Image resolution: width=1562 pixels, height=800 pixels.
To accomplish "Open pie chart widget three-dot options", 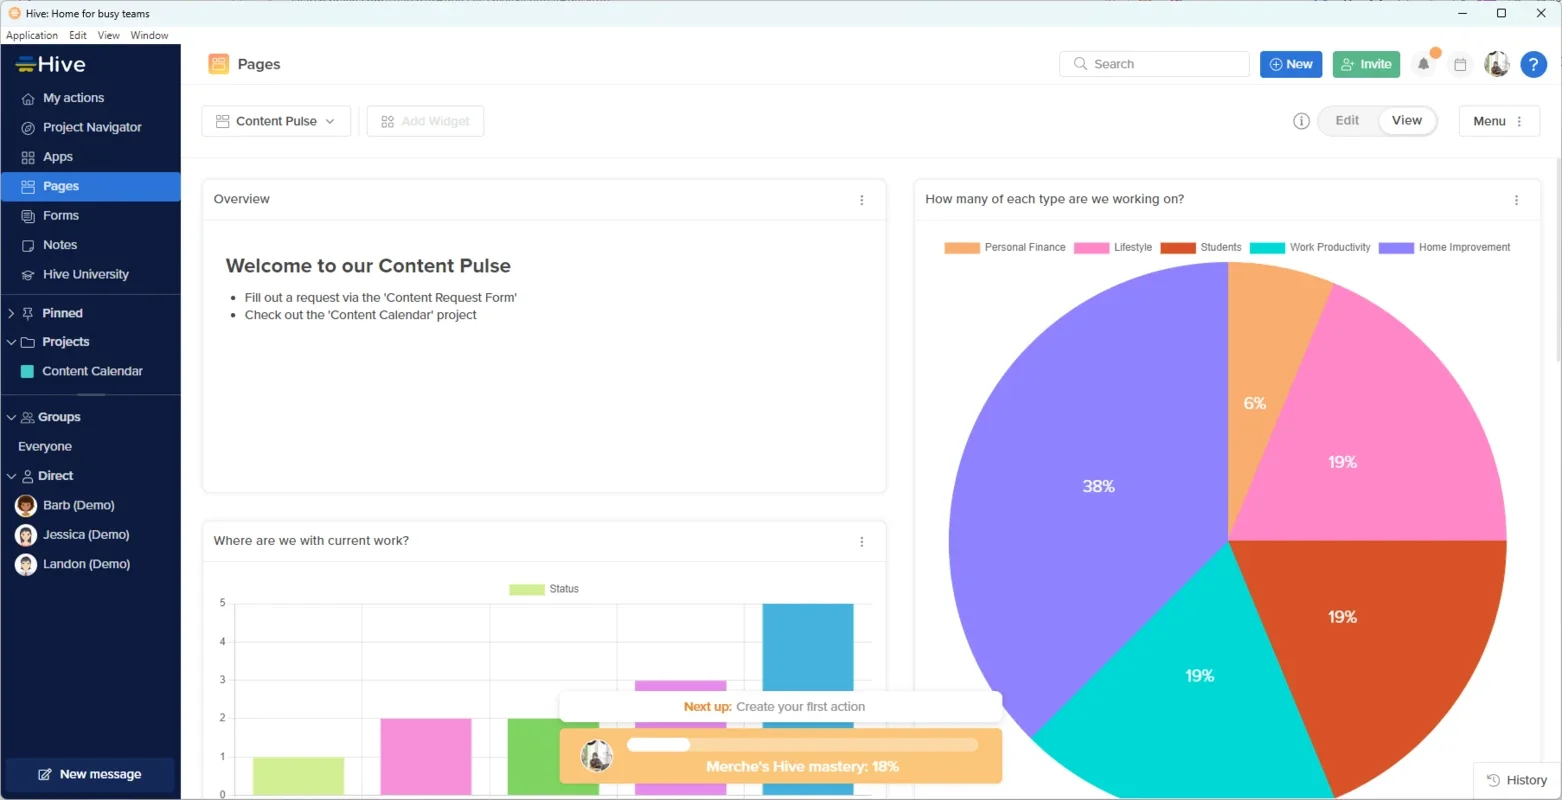I will [x=1516, y=200].
